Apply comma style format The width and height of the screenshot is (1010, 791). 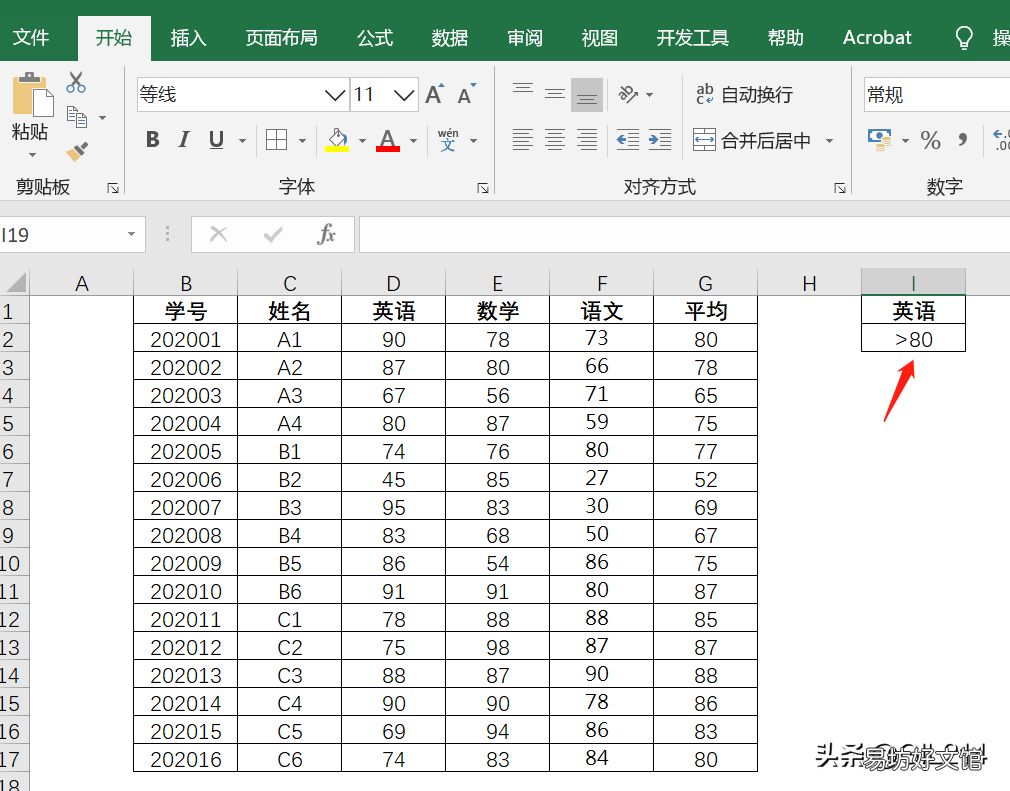pyautogui.click(x=963, y=139)
